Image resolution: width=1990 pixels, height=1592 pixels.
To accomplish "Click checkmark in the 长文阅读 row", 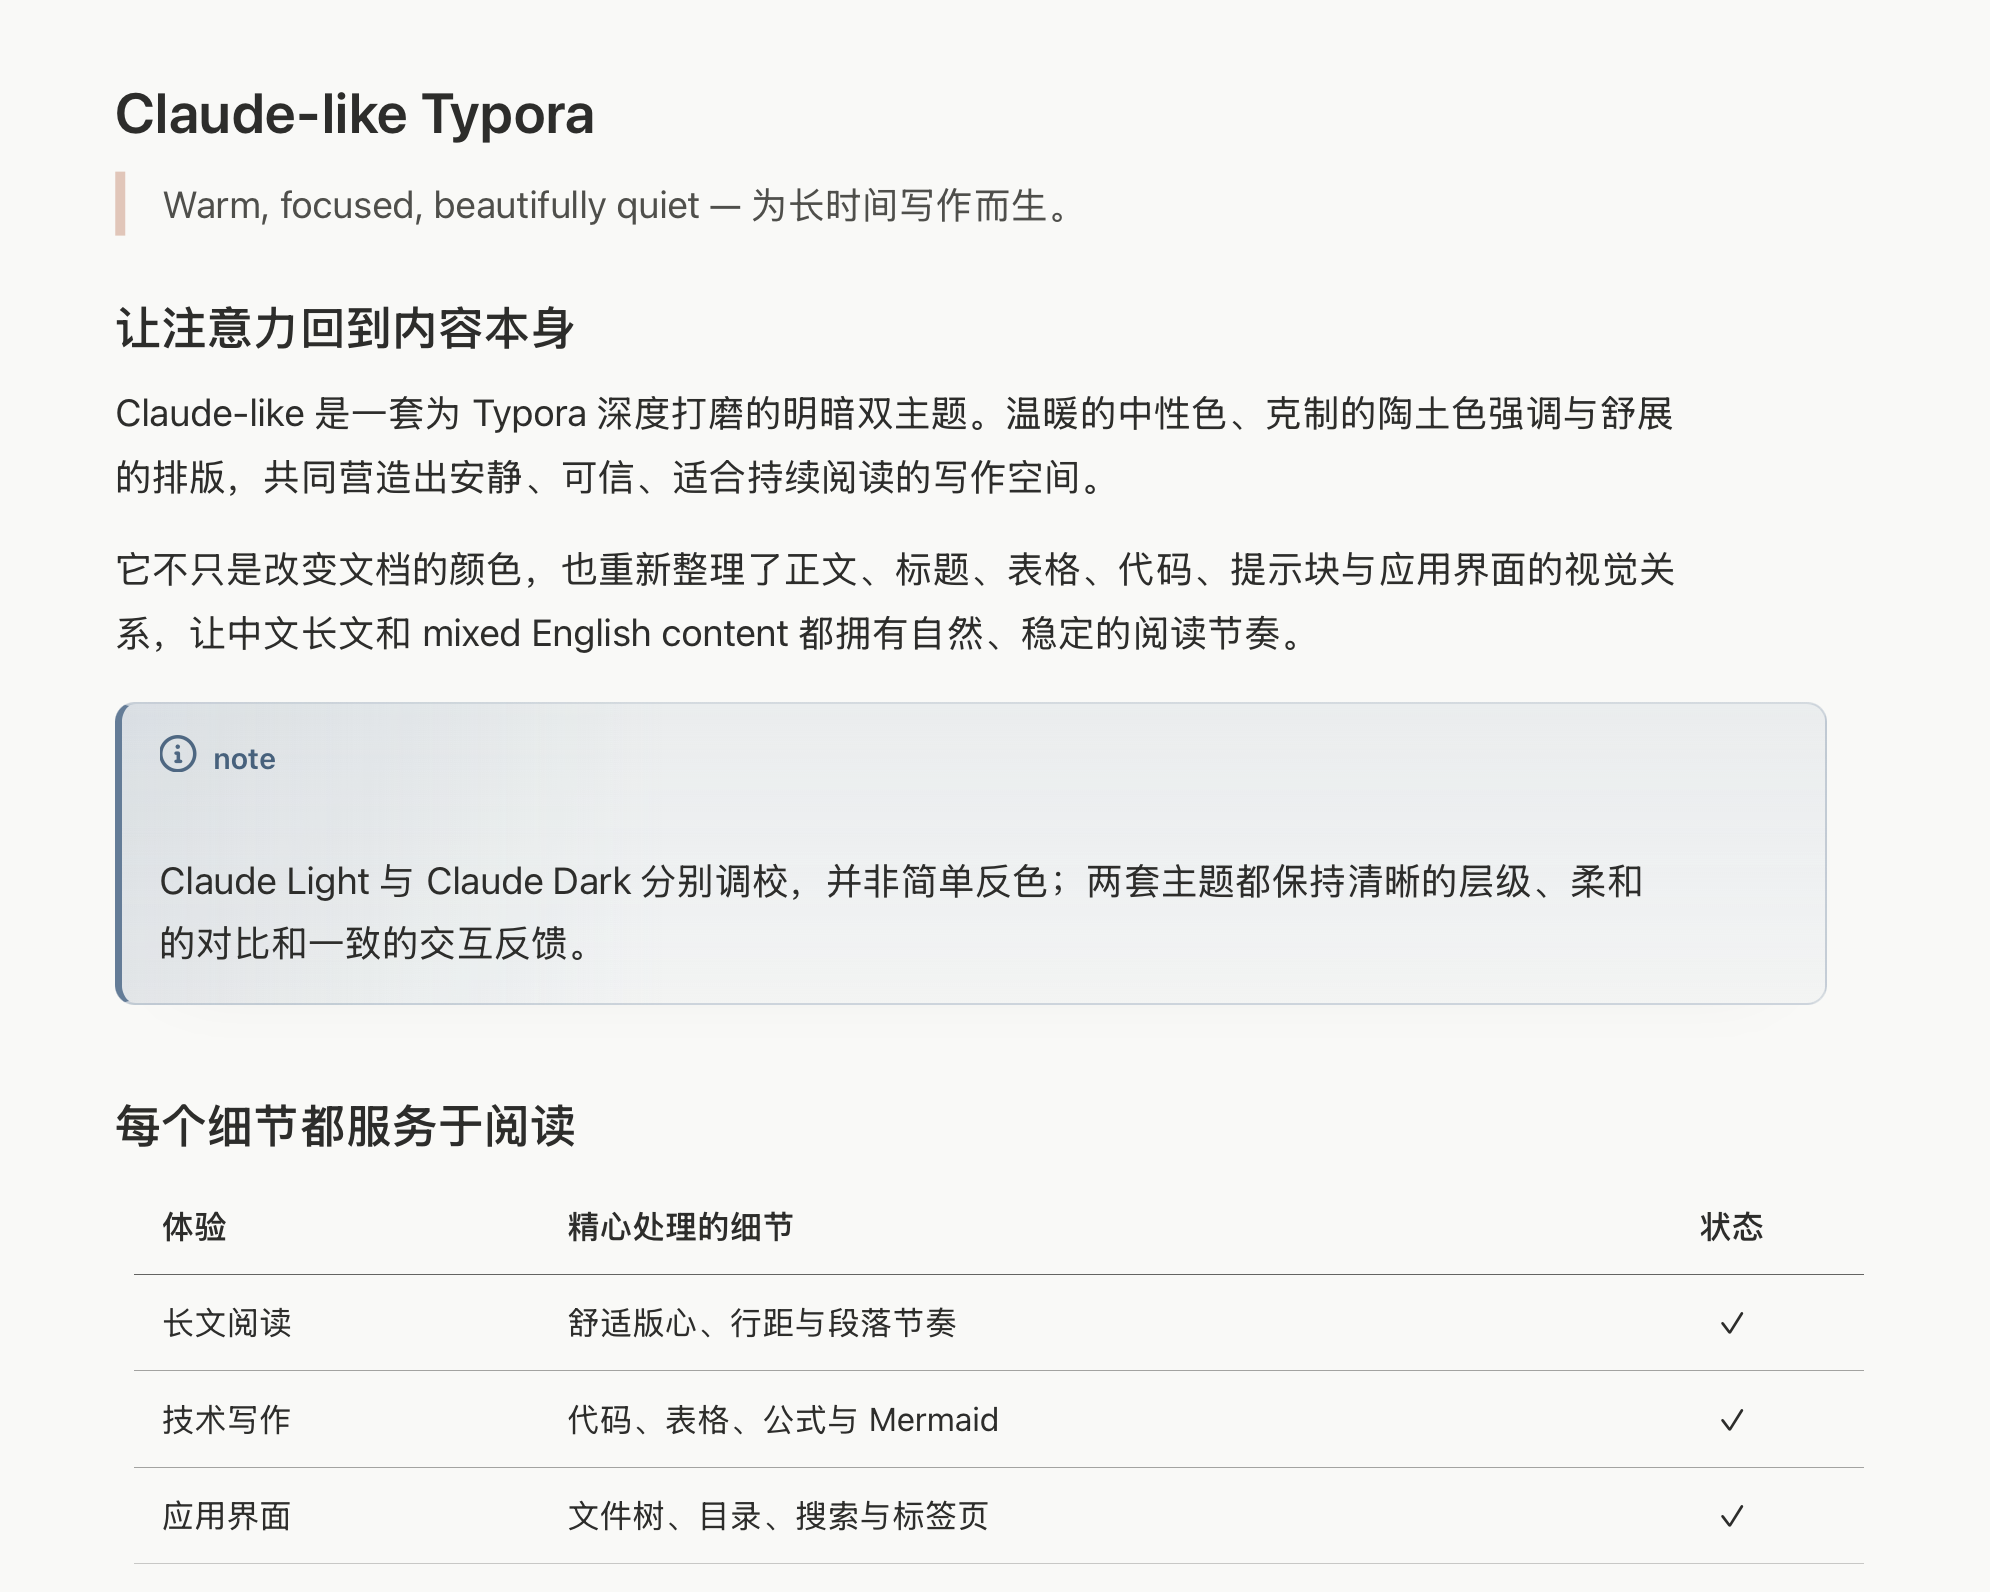I will [x=1732, y=1323].
